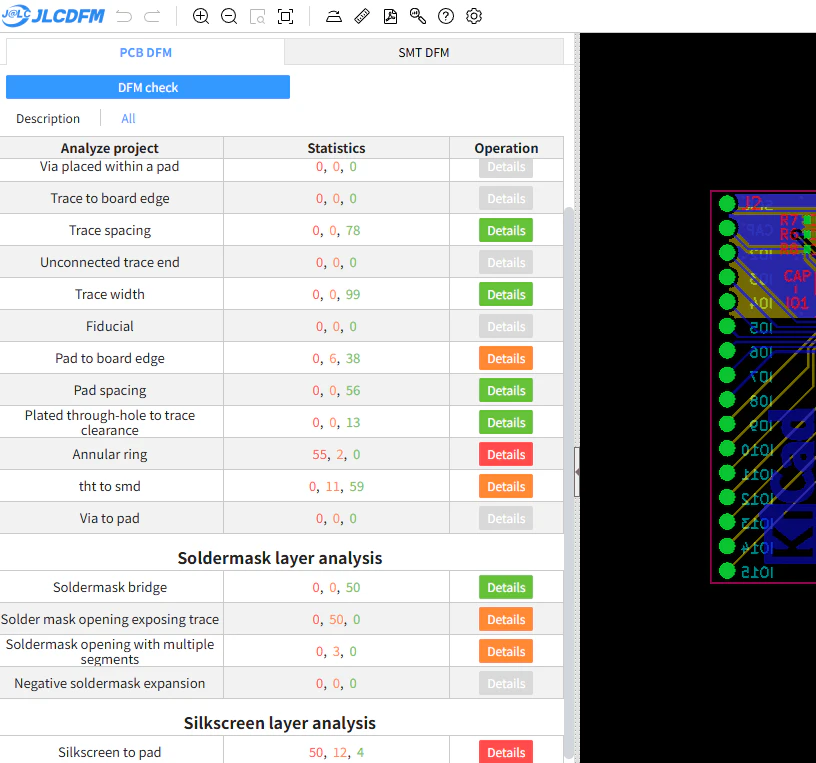Click Trace width statistics '0, 0, 99'
The image size is (816, 763).
336,294
